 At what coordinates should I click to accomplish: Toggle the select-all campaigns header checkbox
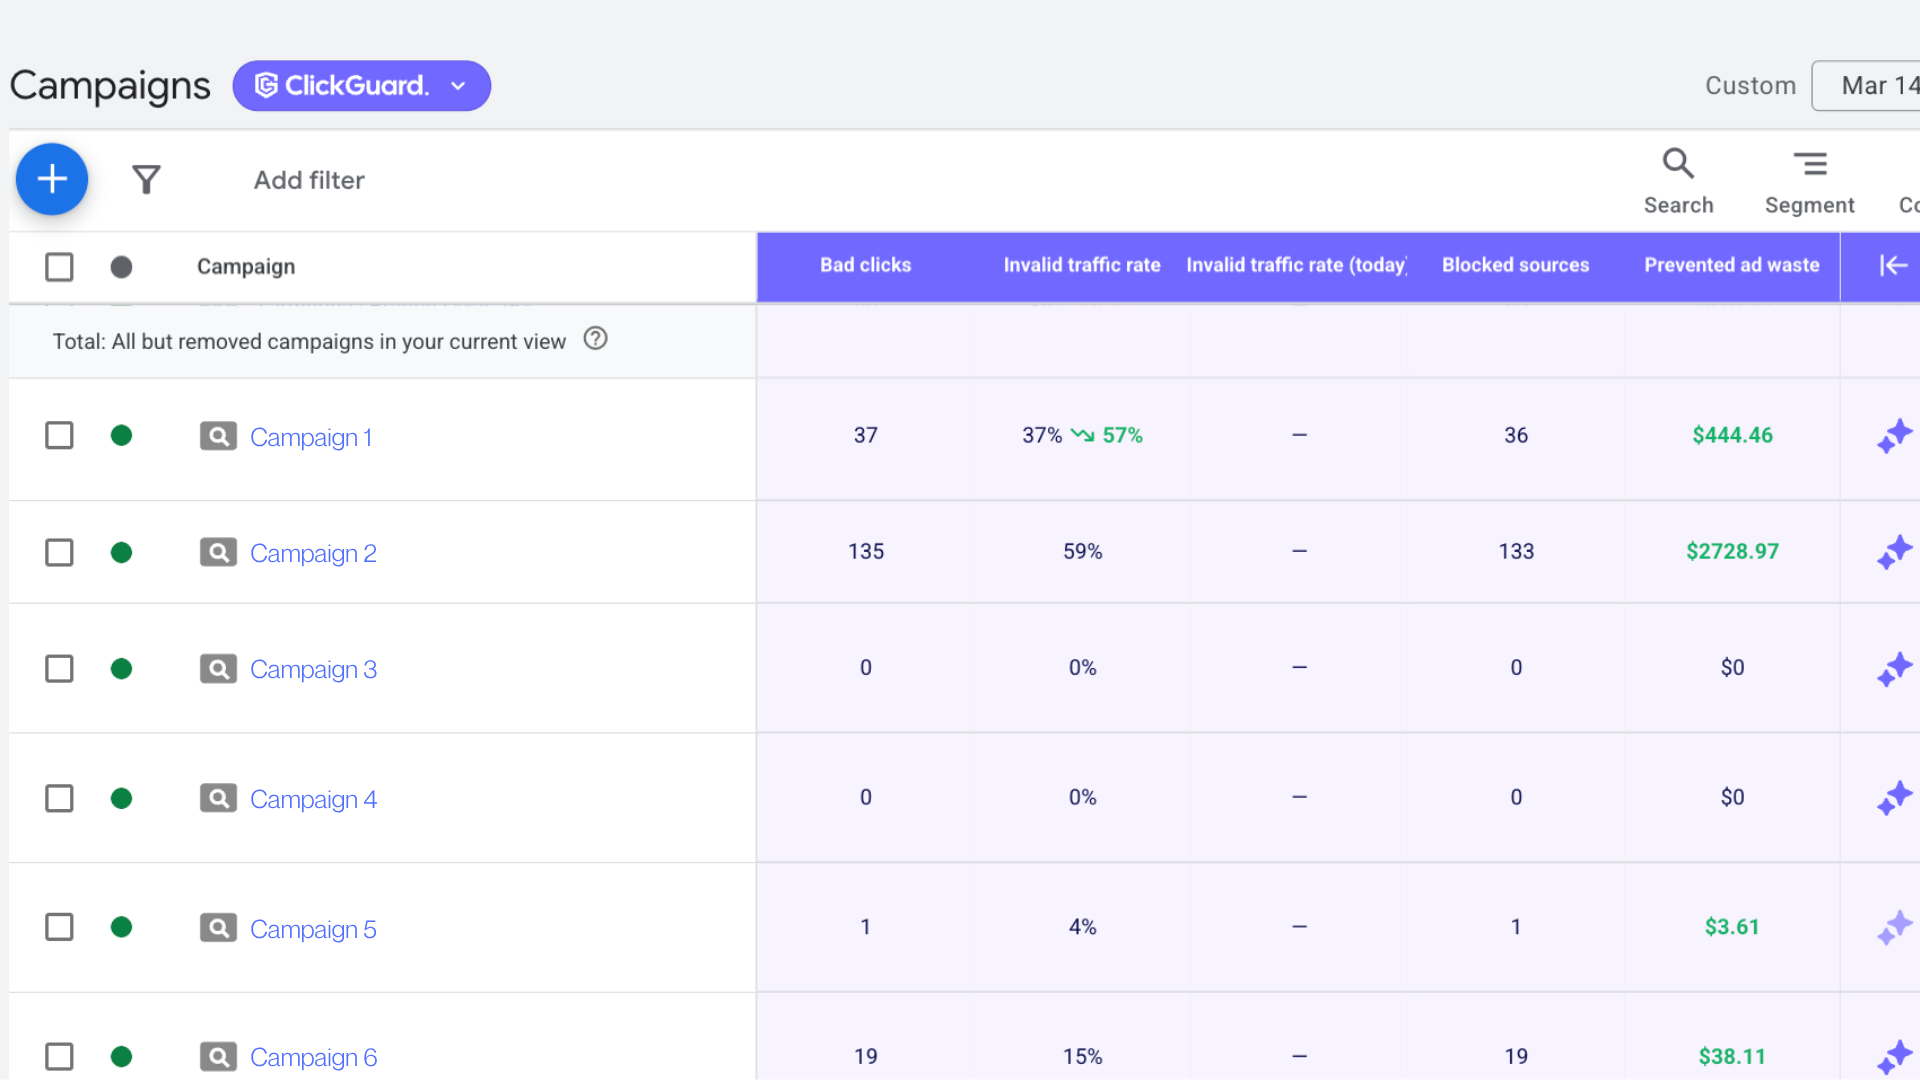pos(59,267)
